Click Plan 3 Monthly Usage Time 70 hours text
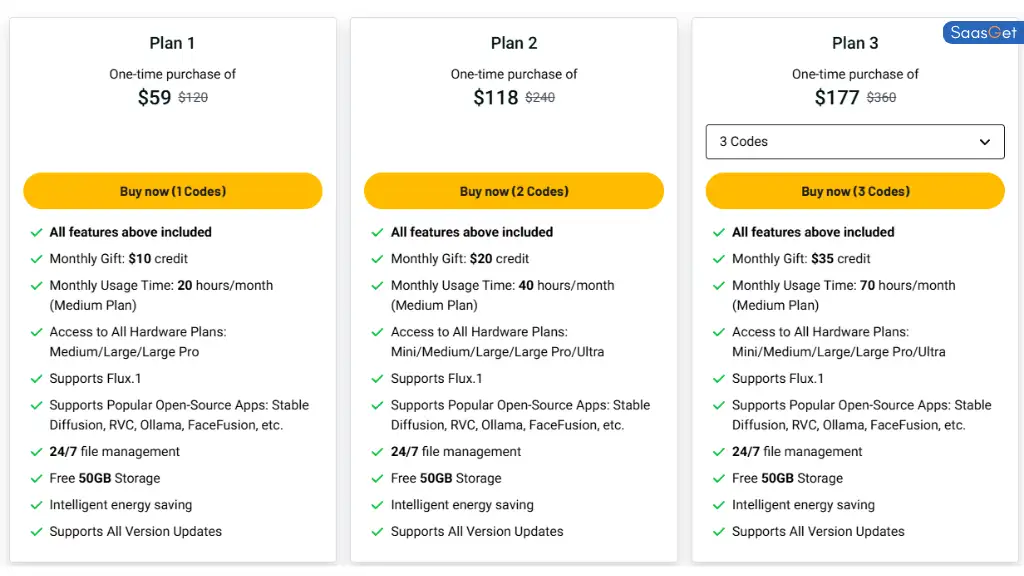1024x576 pixels. click(x=843, y=286)
